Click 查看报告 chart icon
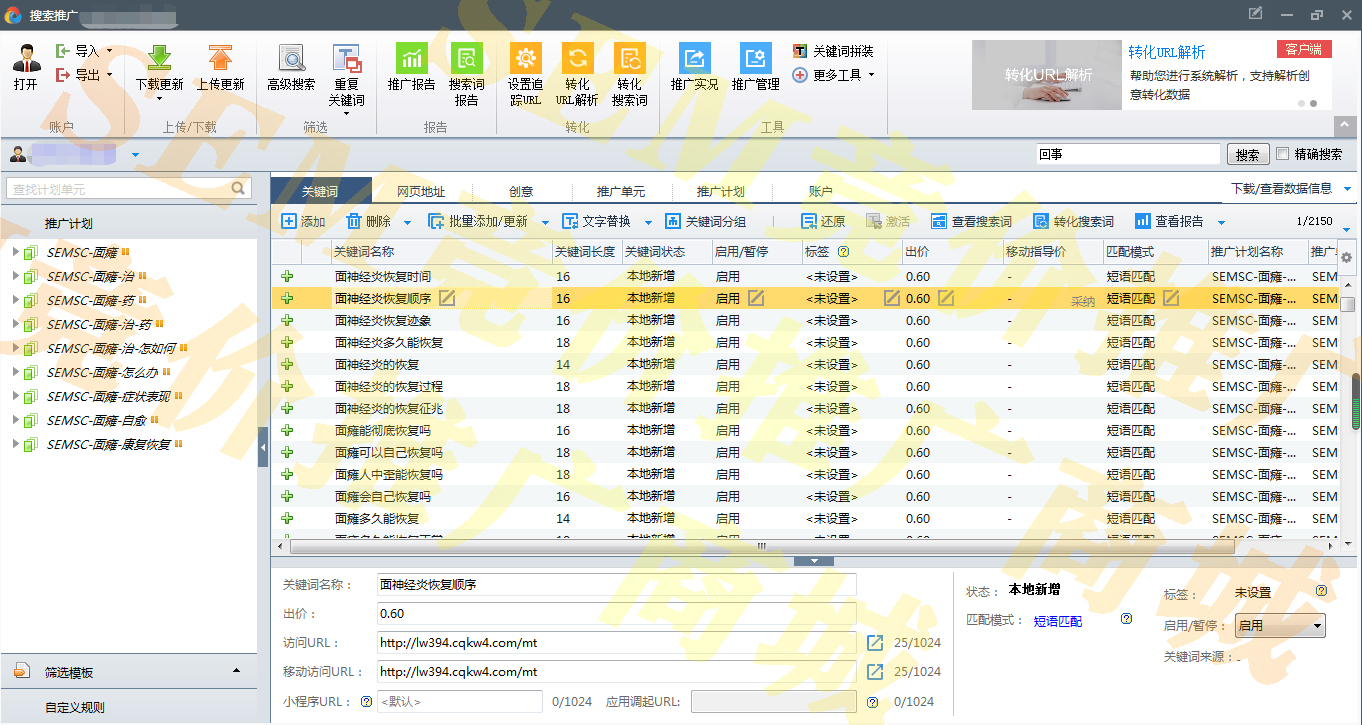The height and width of the screenshot is (725, 1362). 1143,222
